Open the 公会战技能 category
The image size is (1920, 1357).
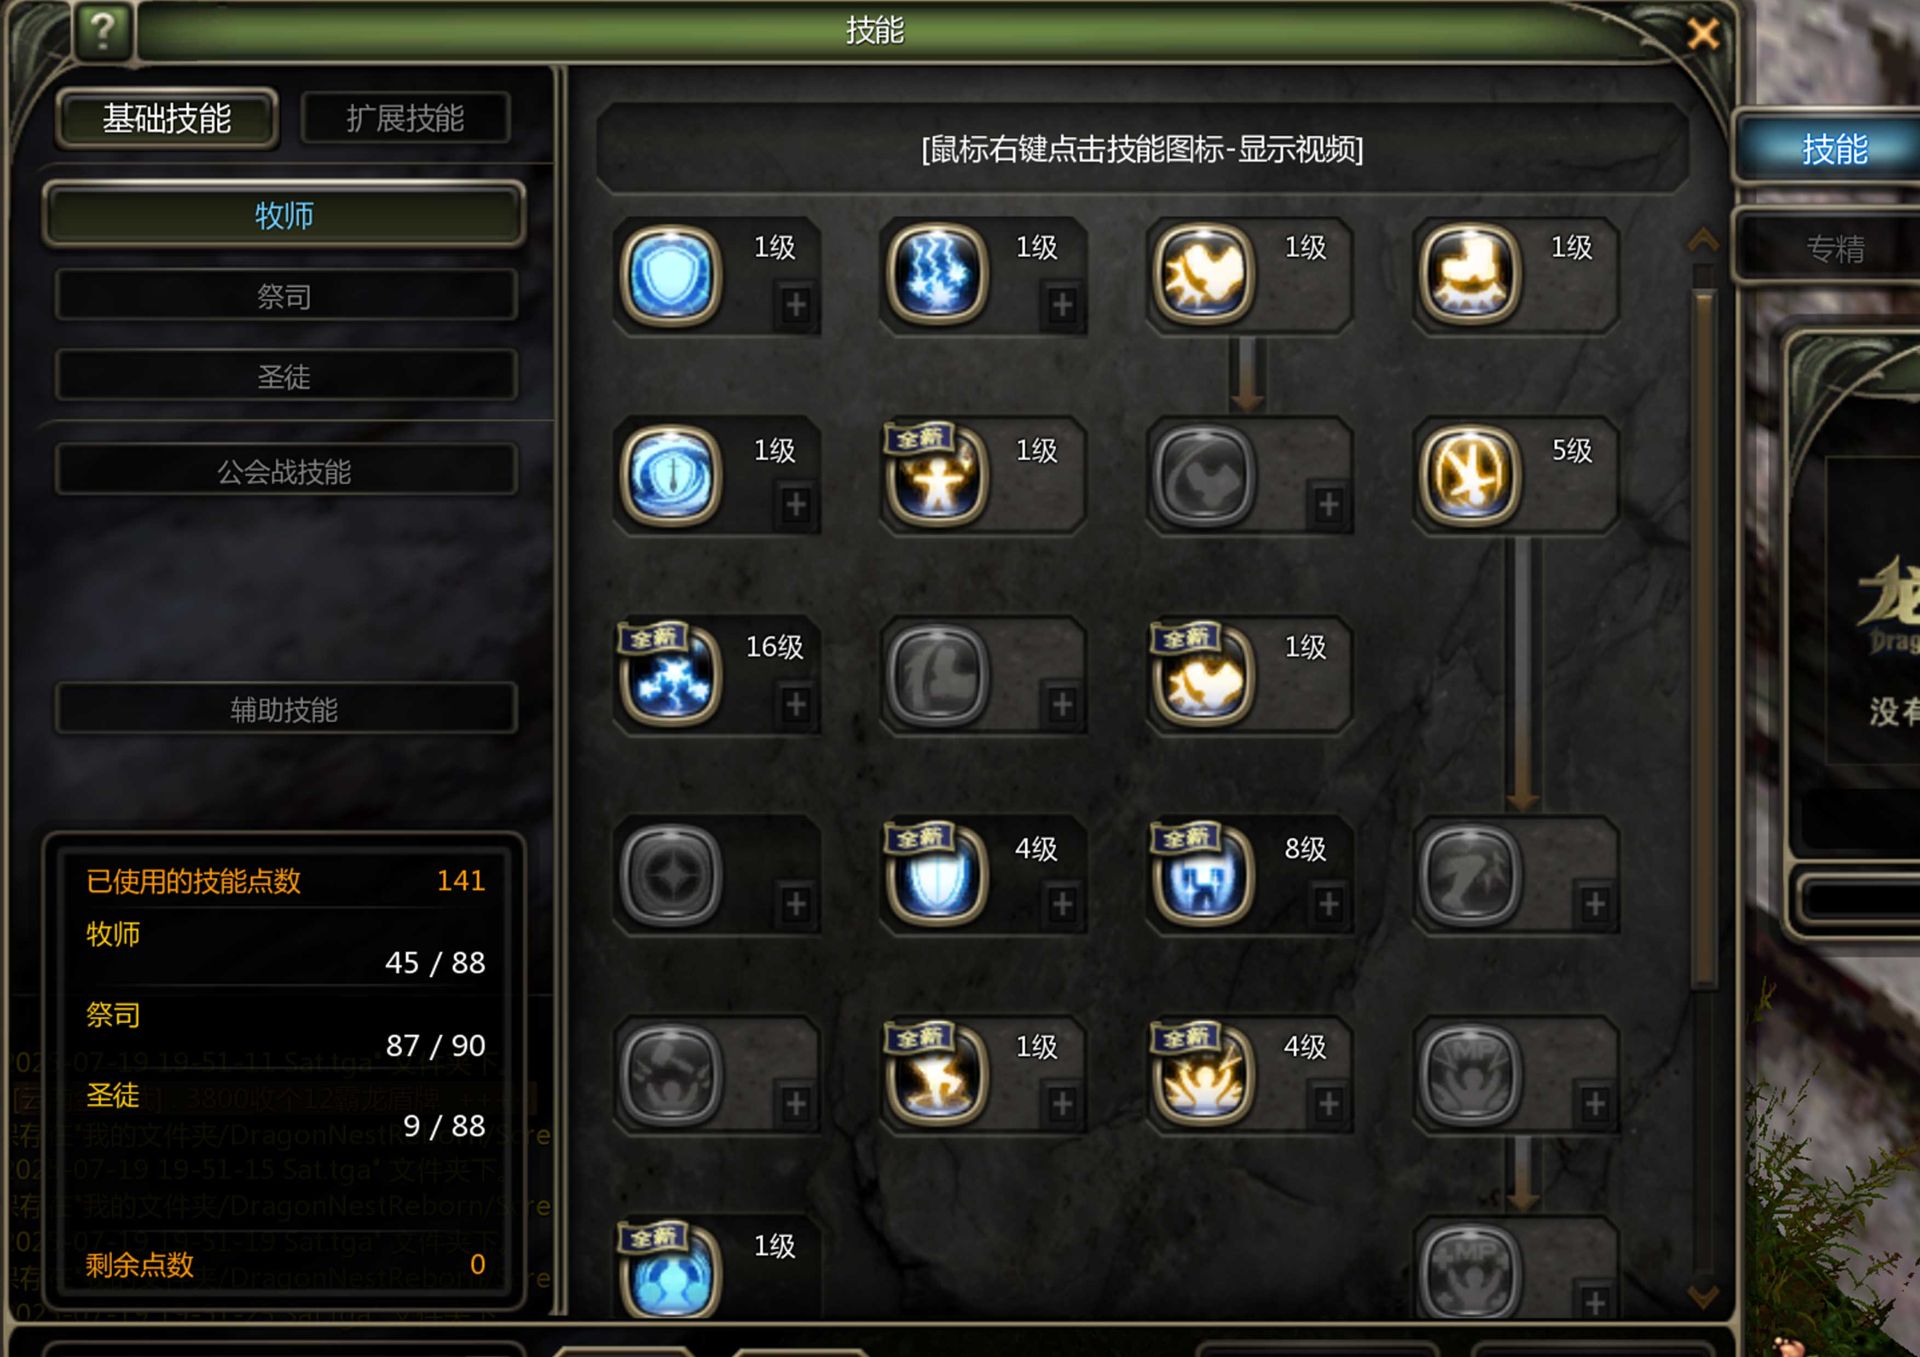[285, 471]
